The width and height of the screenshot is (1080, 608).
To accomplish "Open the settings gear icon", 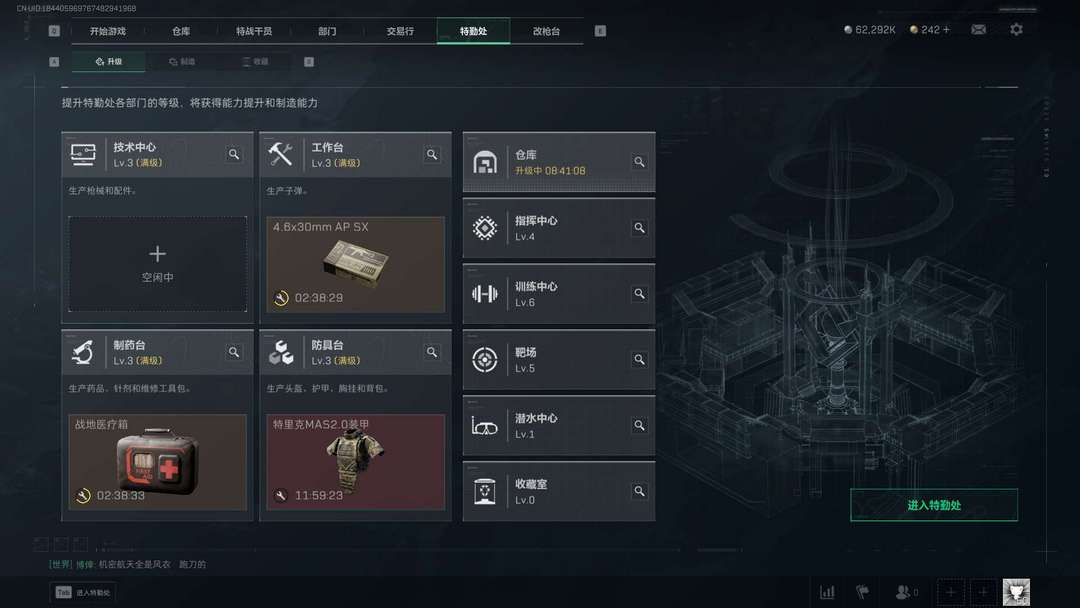I will point(1017,30).
